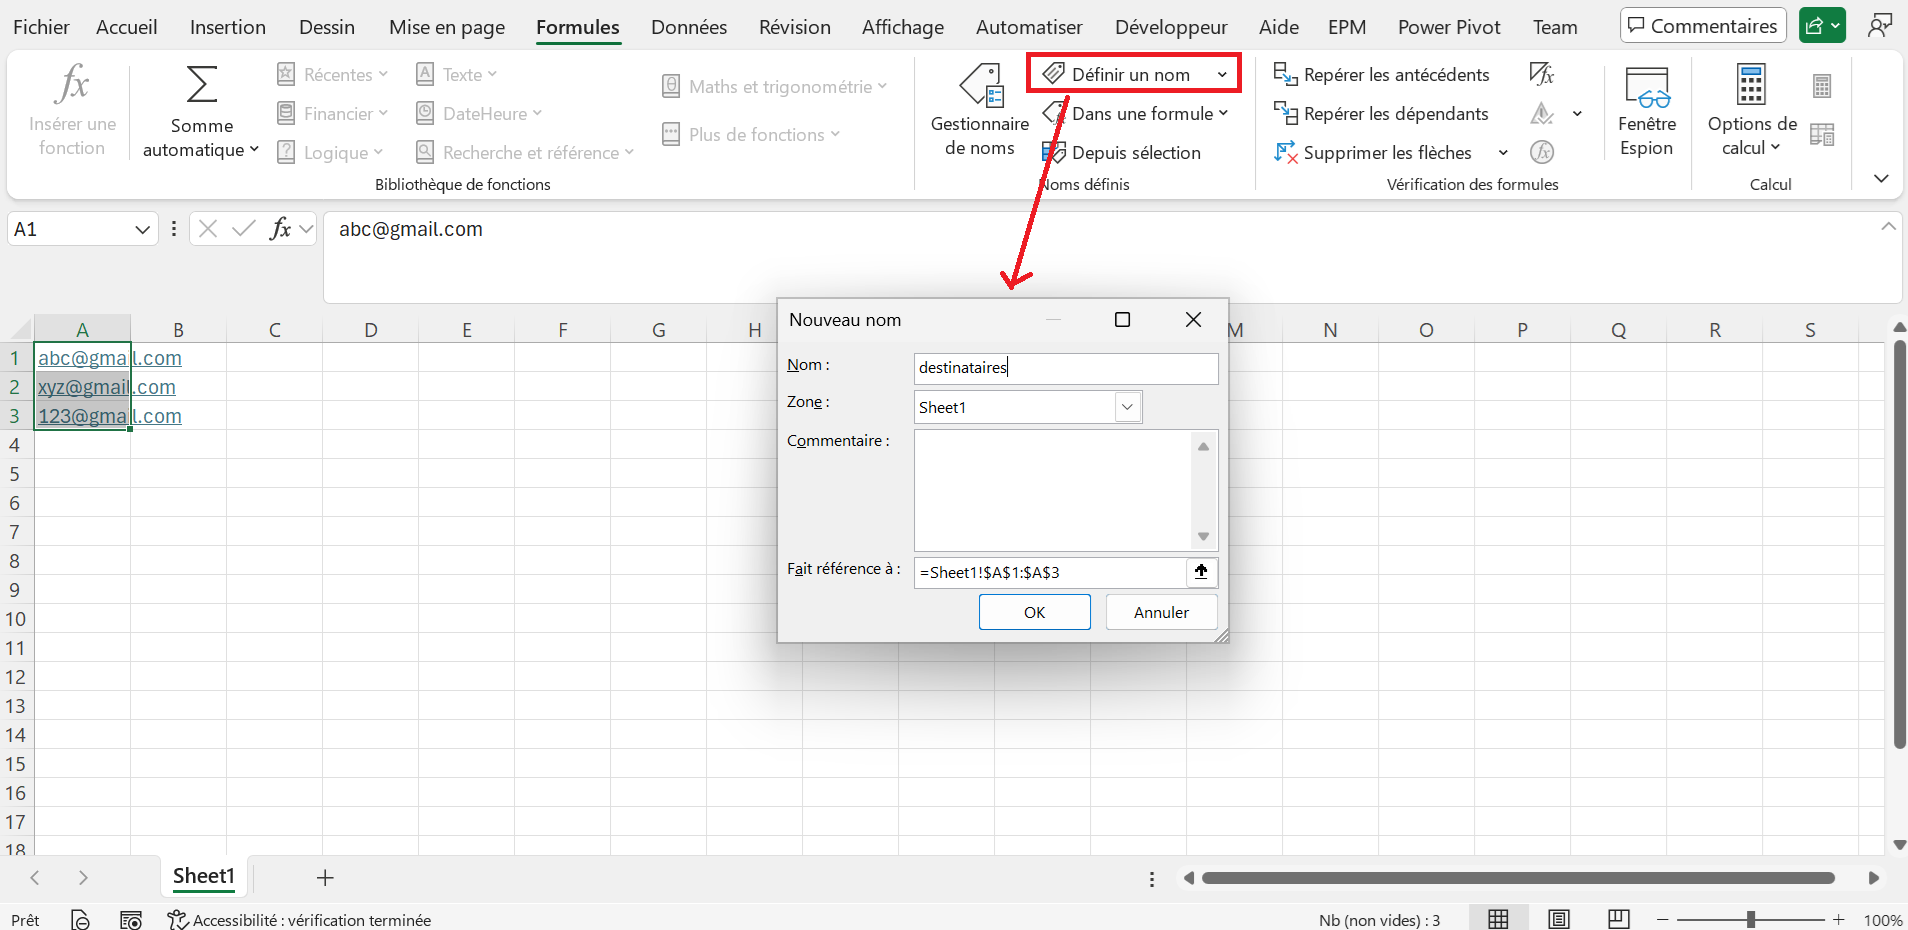Image resolution: width=1908 pixels, height=930 pixels.
Task: Click the Nom input field
Action: point(1066,368)
